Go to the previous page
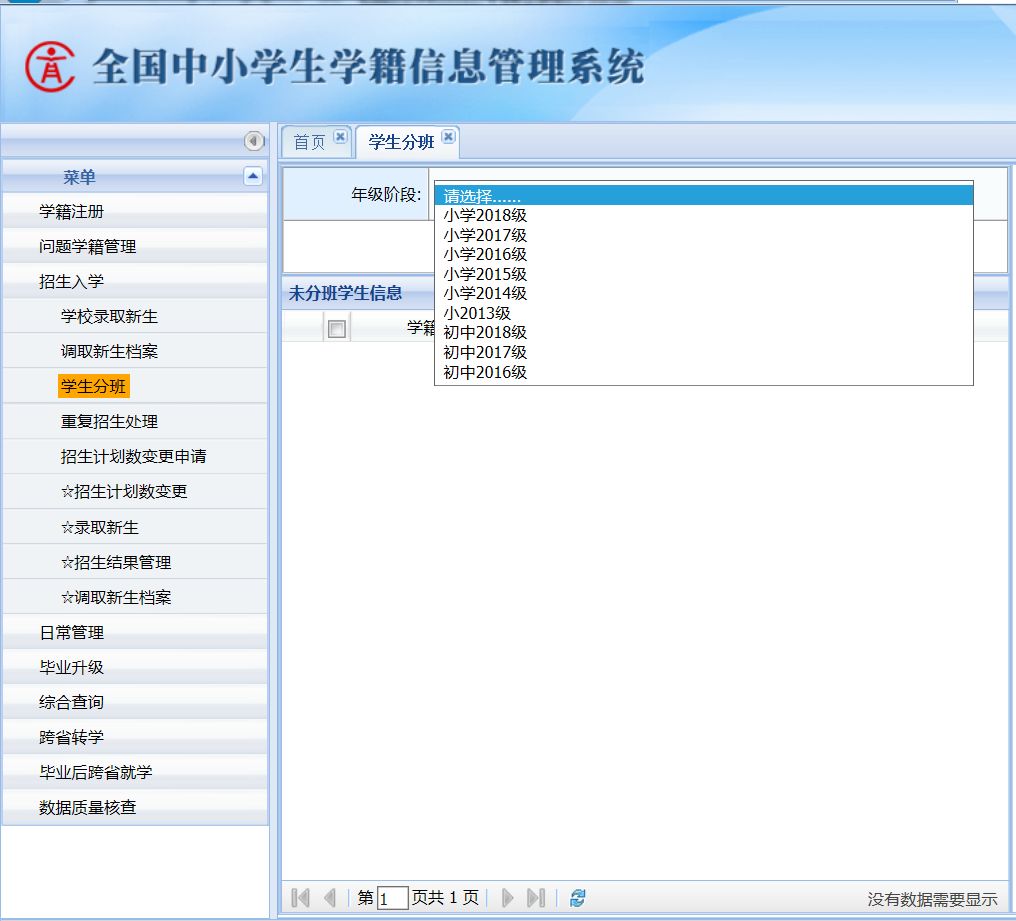Viewport: 1016px width, 921px height. click(330, 897)
